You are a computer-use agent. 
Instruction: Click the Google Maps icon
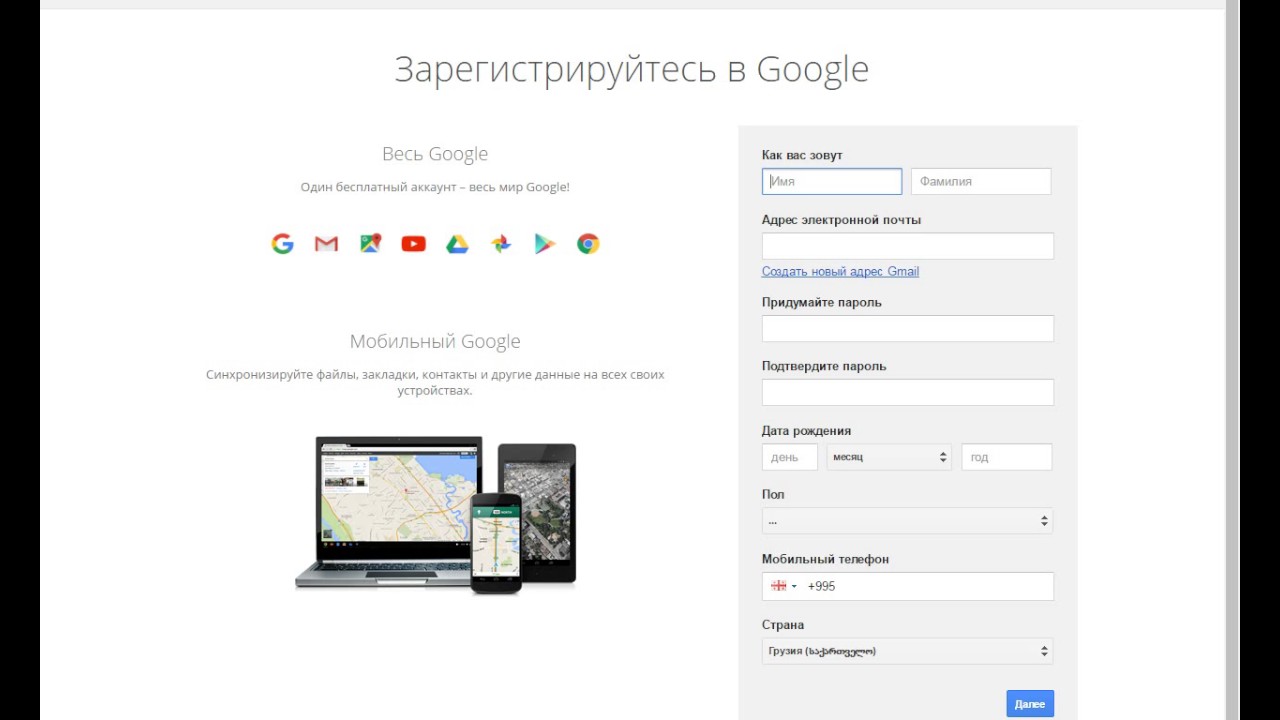[370, 244]
